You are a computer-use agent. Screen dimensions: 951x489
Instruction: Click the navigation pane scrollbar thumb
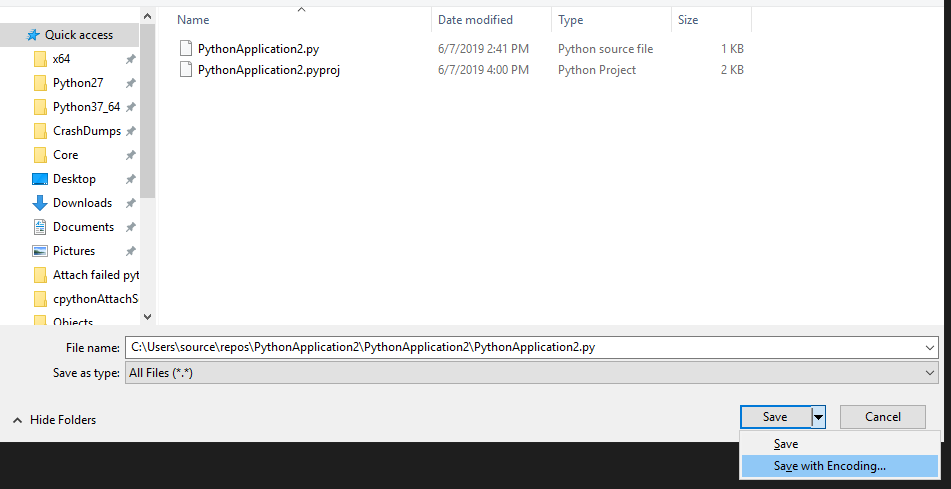(x=147, y=110)
